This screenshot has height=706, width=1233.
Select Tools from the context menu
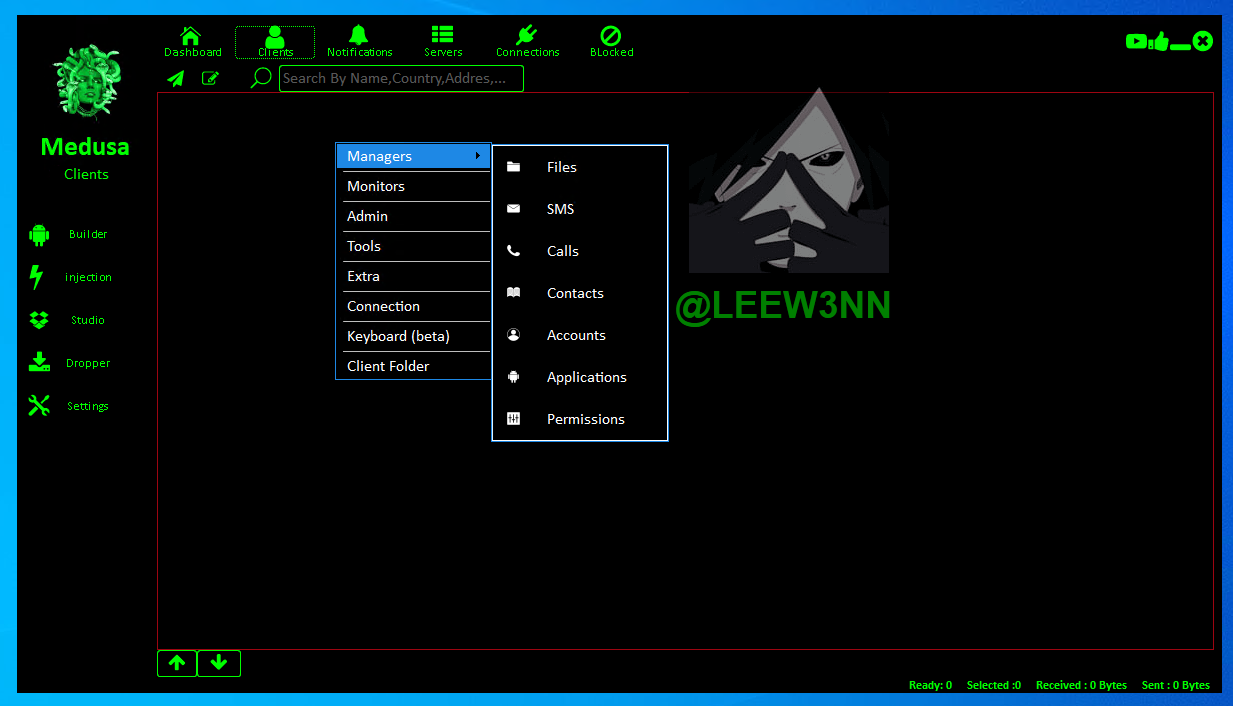coord(413,246)
